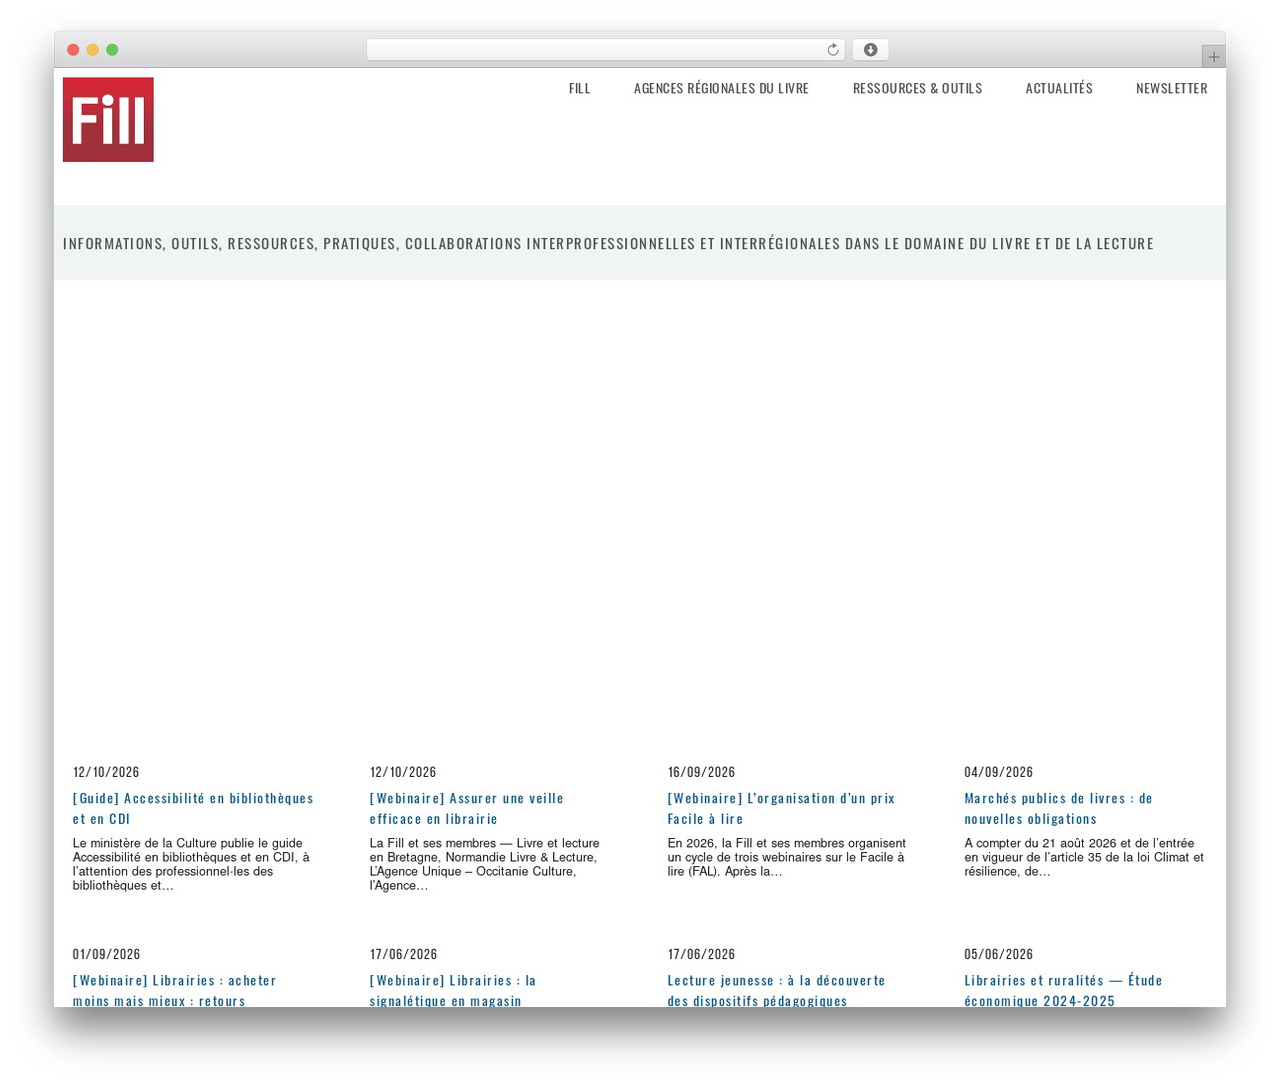The height and width of the screenshot is (1084, 1280).
Task: Open Librairies : acheter moins mais mieux webinaire
Action: (174, 990)
